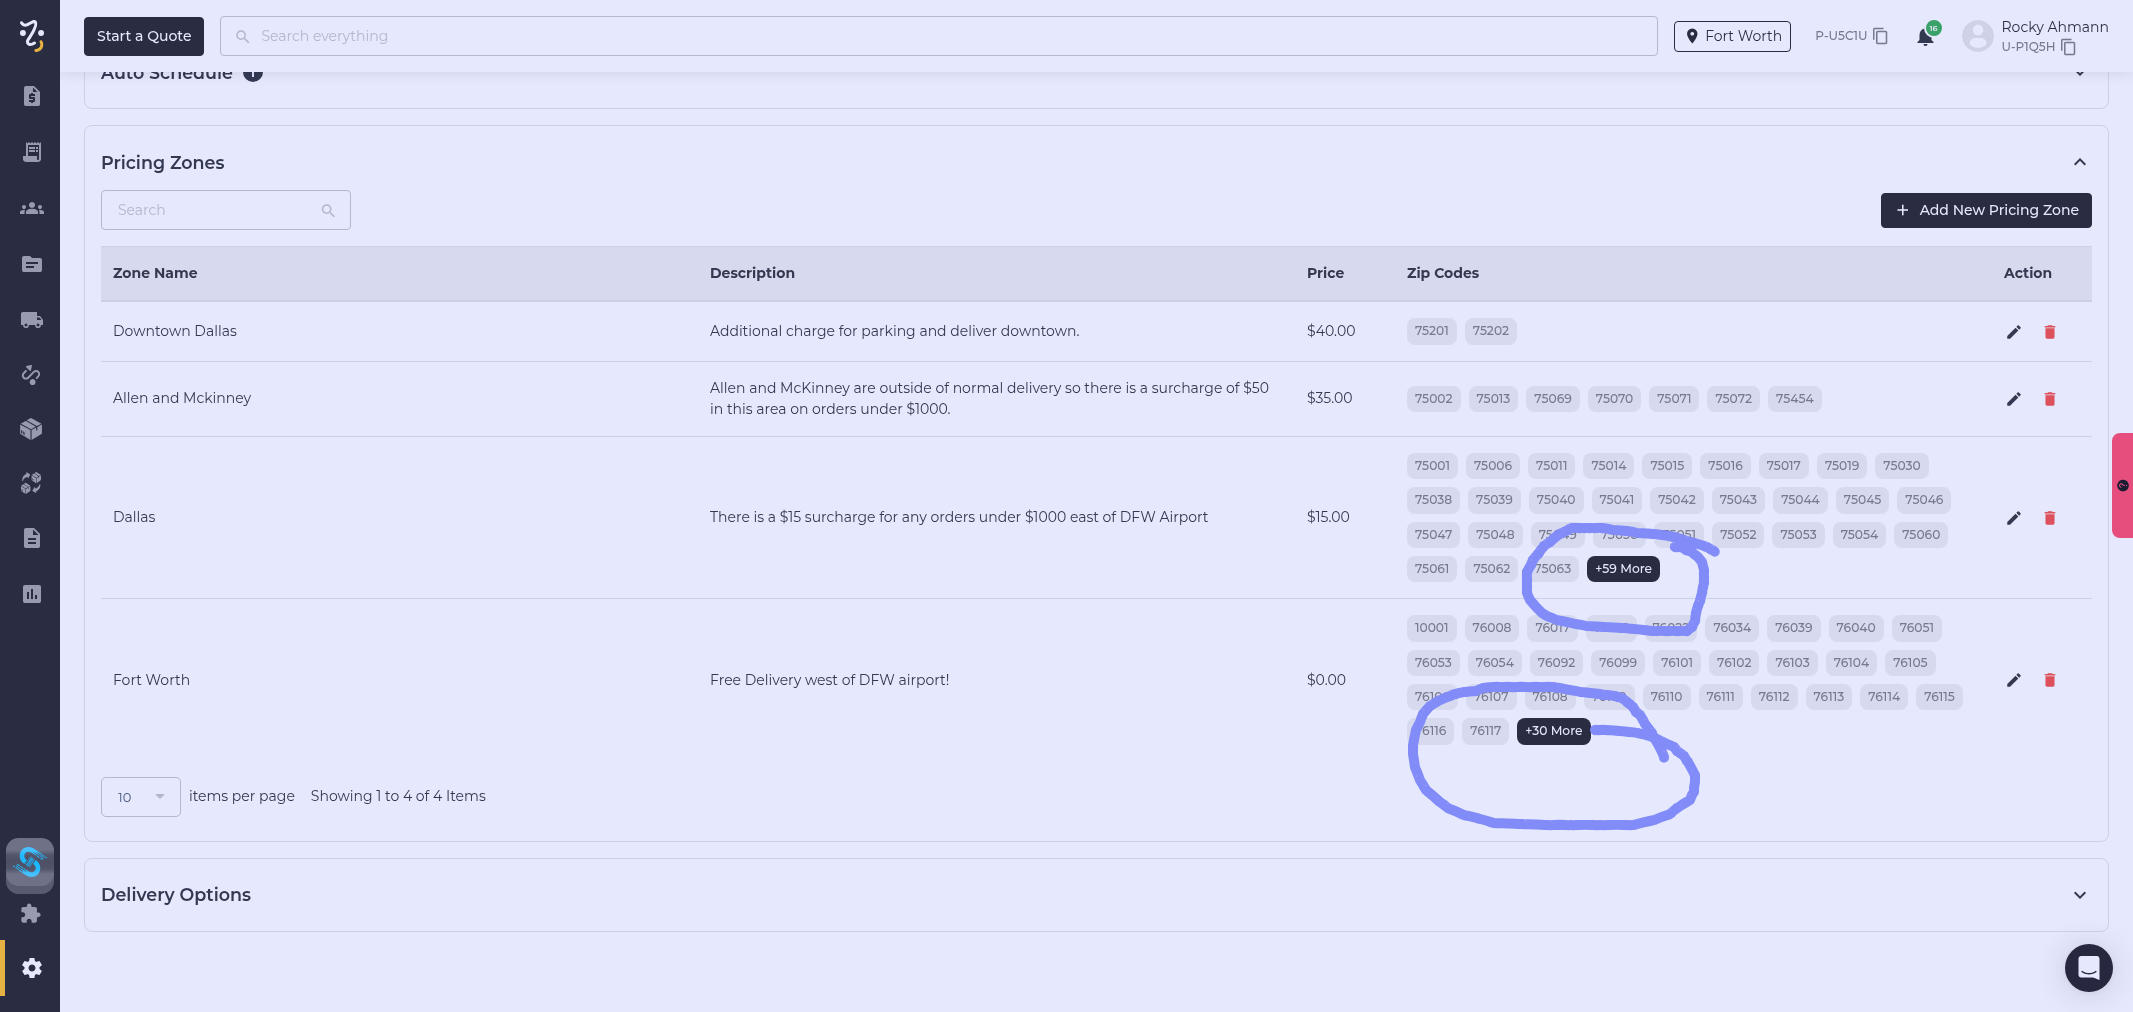The height and width of the screenshot is (1012, 2133).
Task: Open the customers group sidebar icon
Action: [32, 208]
